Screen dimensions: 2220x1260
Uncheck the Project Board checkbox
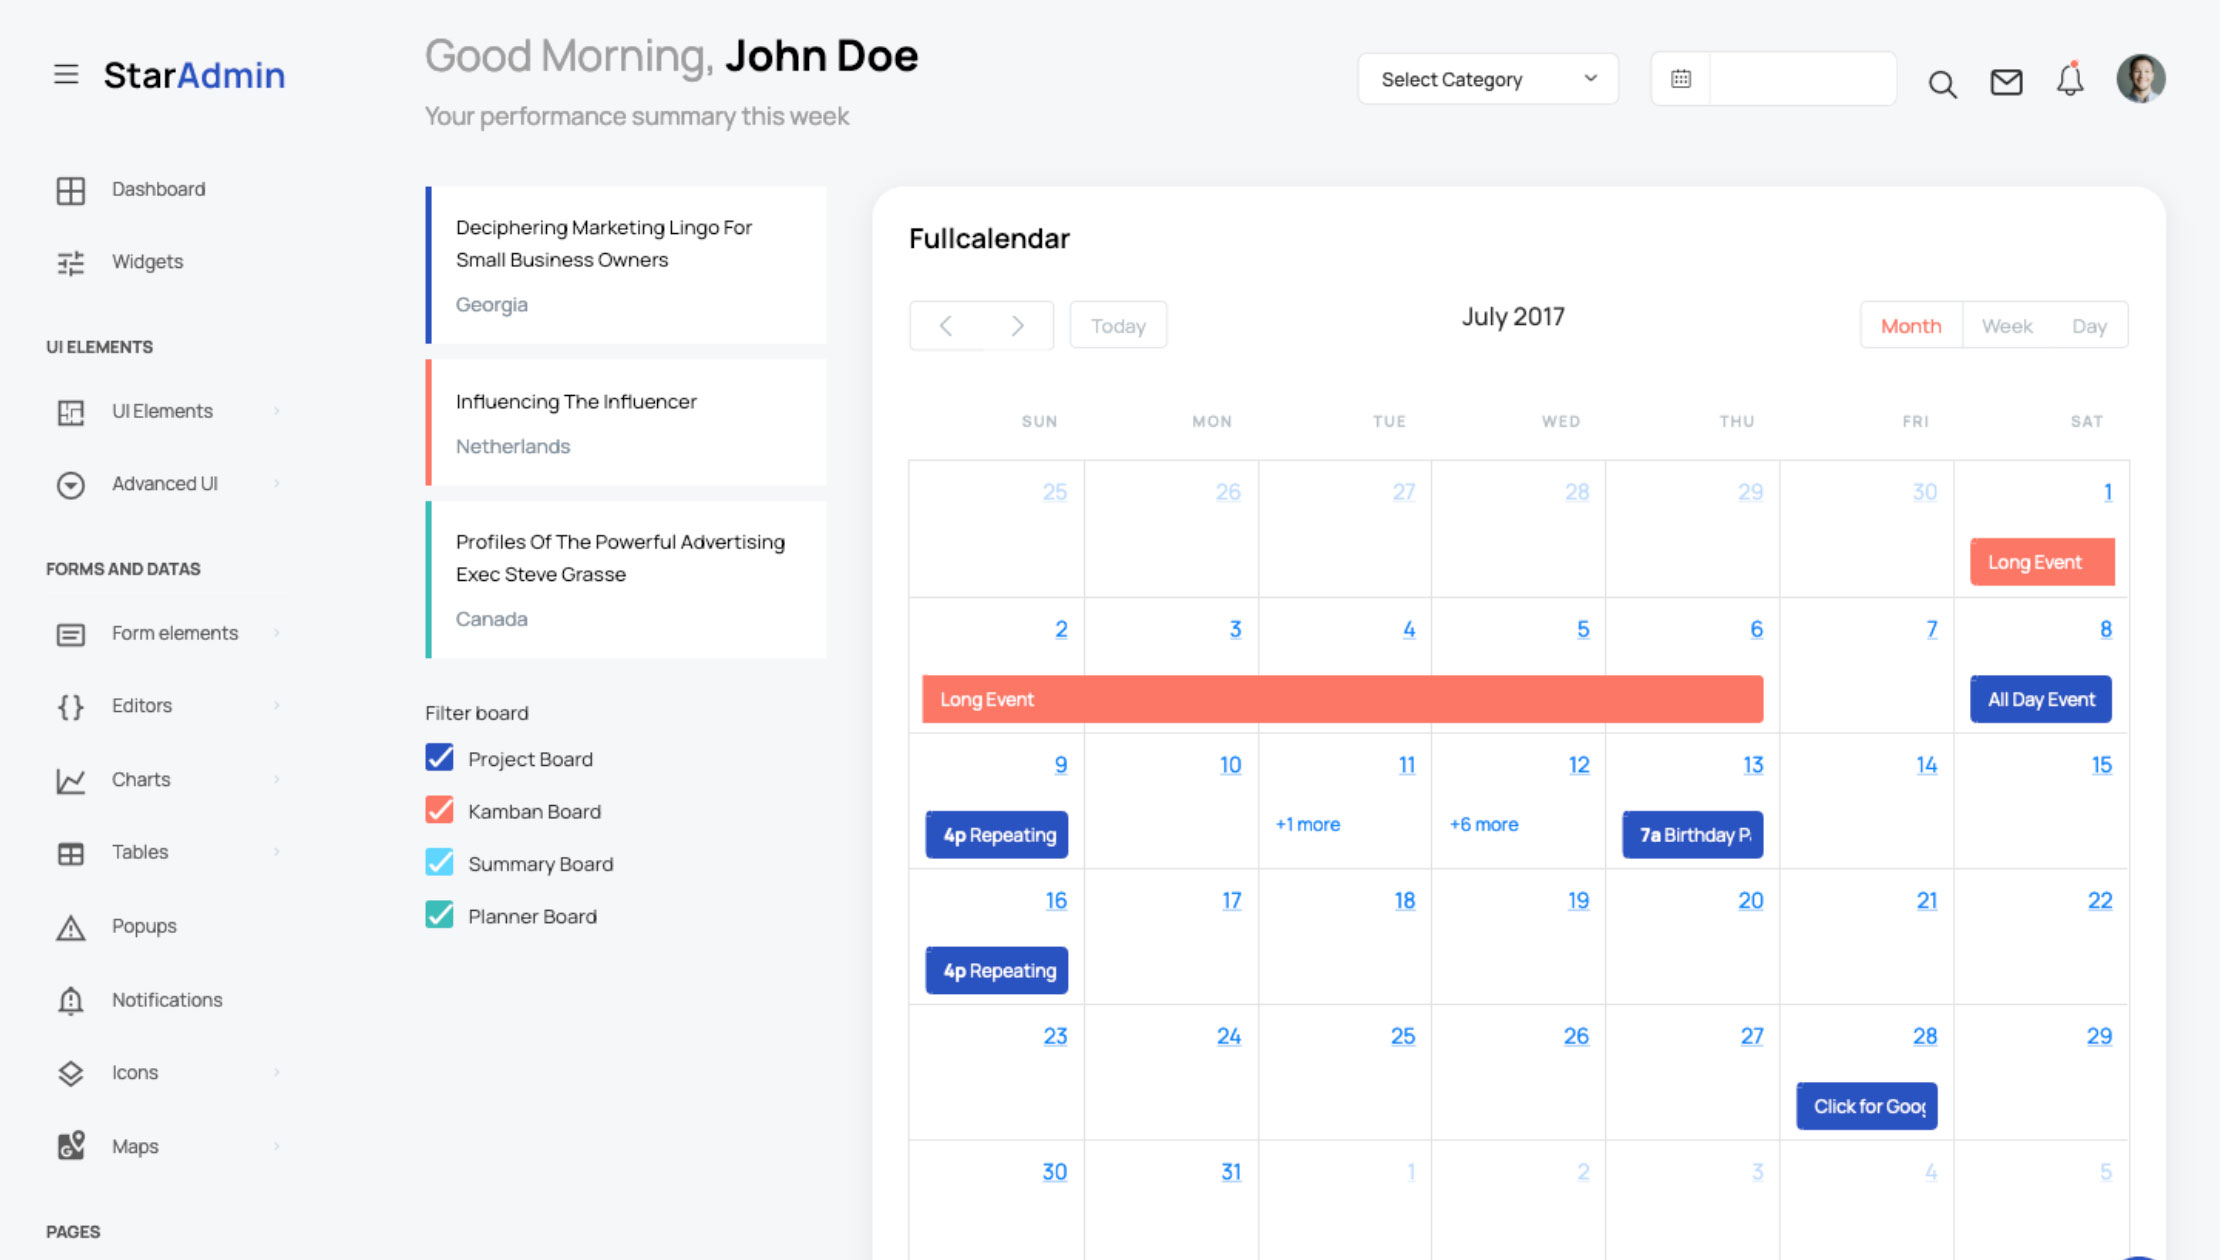439,757
